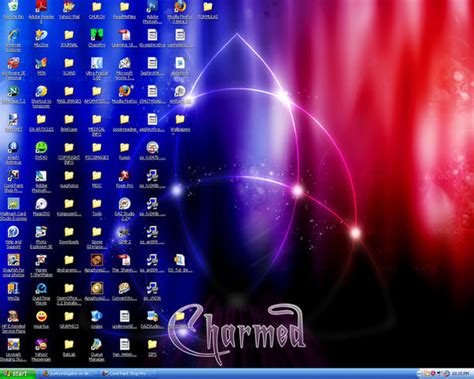The height and width of the screenshot is (379, 474).
Task: Launch the WinZip shortcut
Action: click(13, 291)
